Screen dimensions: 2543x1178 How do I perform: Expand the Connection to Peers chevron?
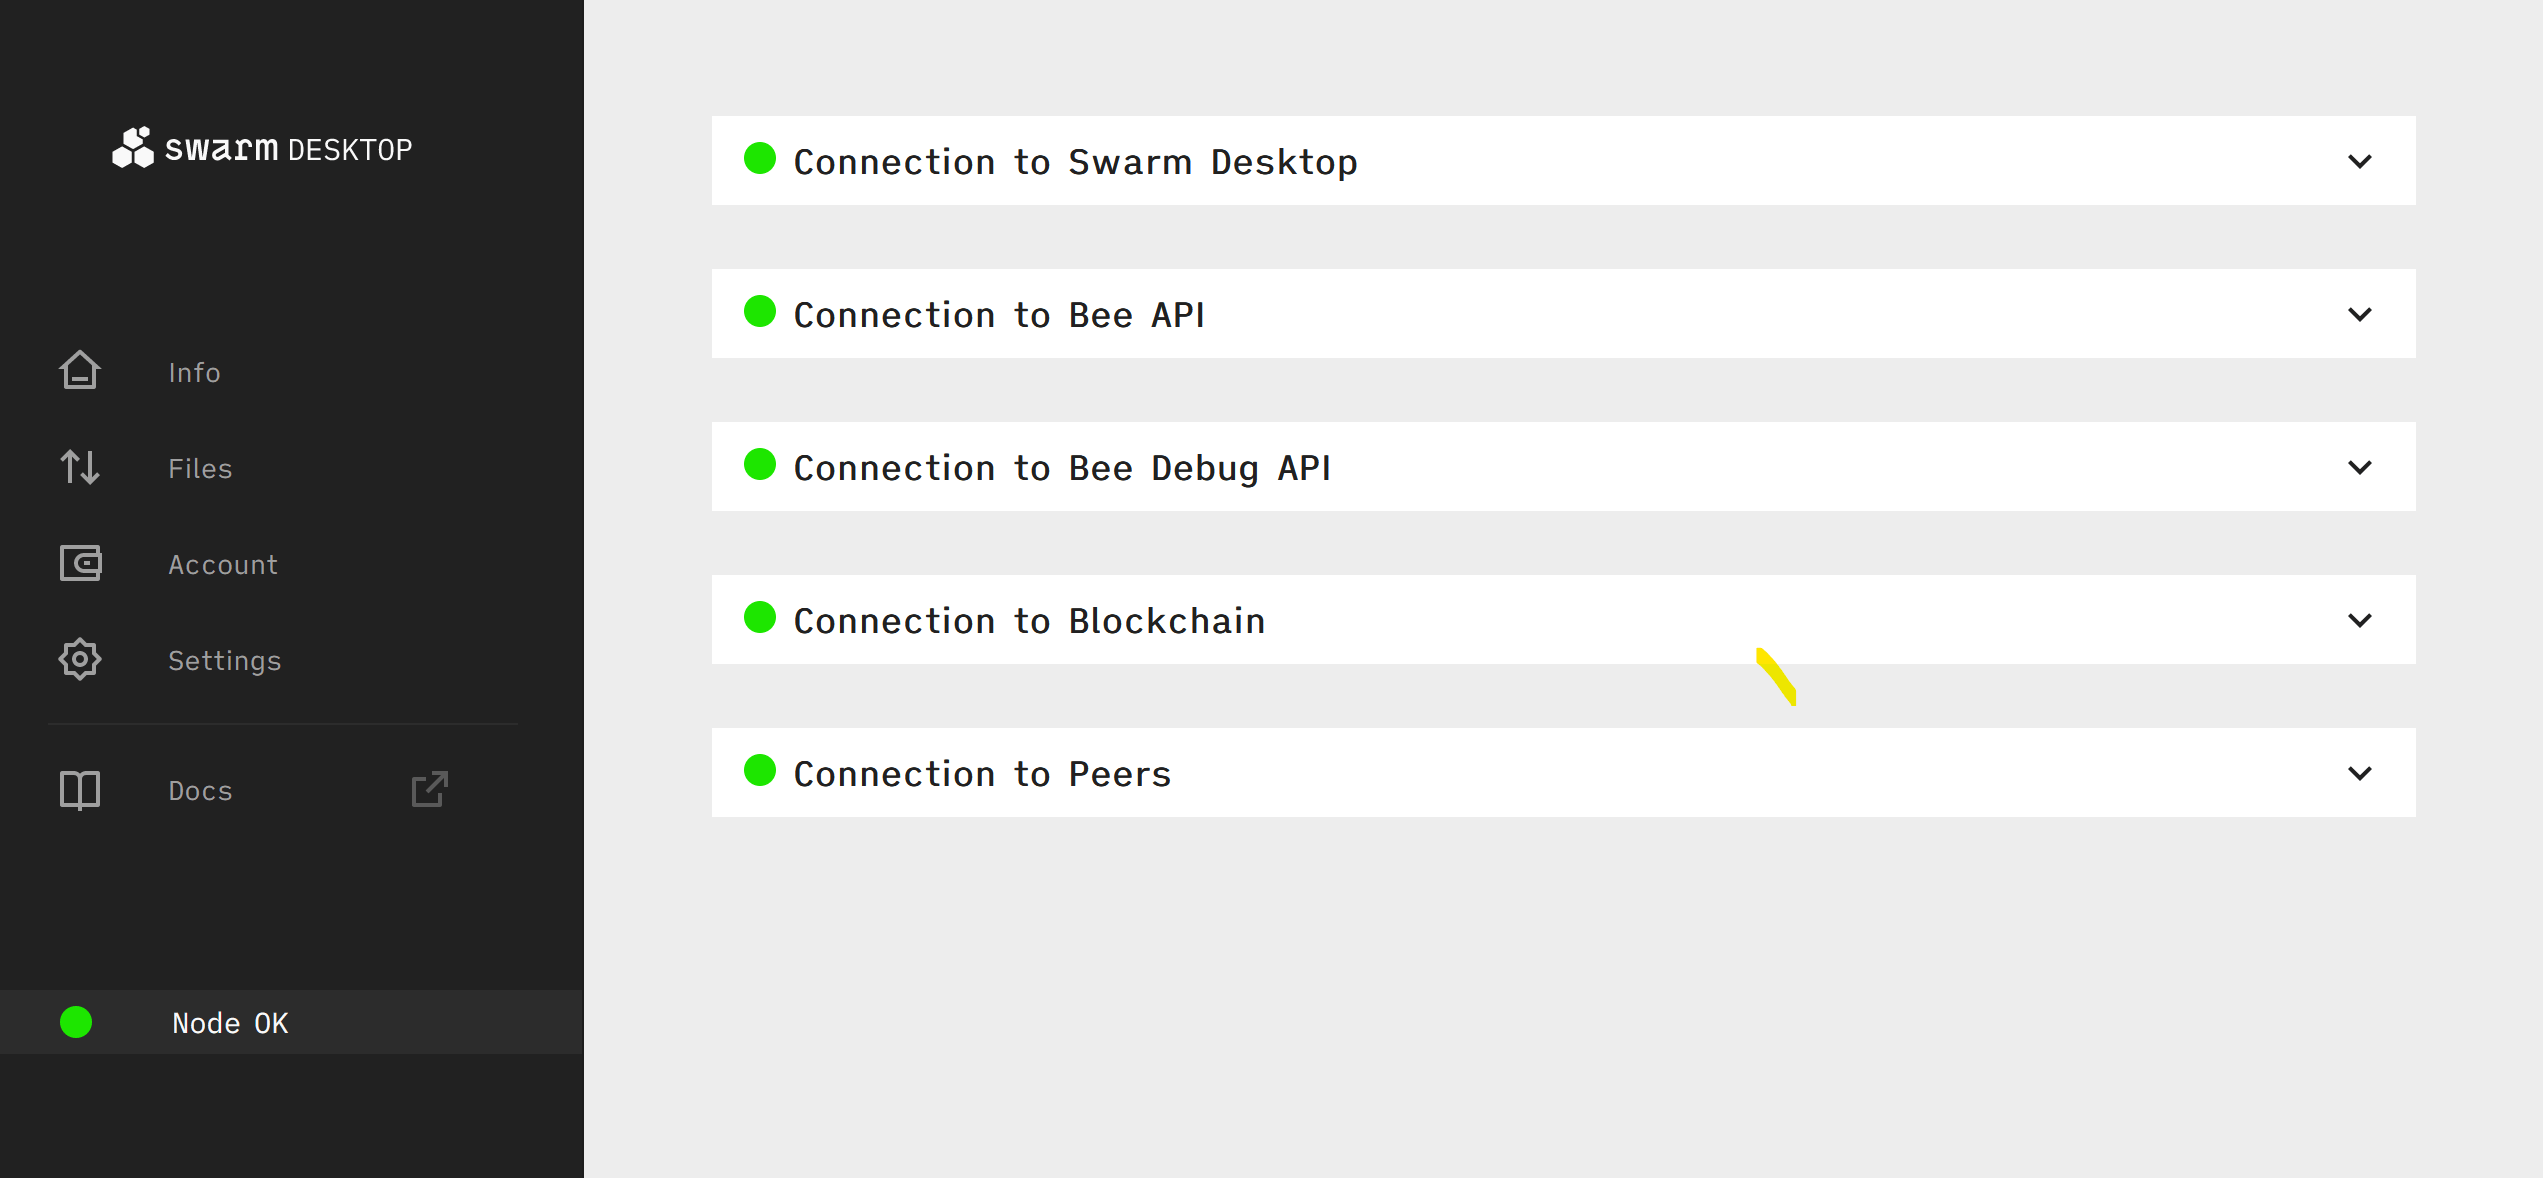2360,773
